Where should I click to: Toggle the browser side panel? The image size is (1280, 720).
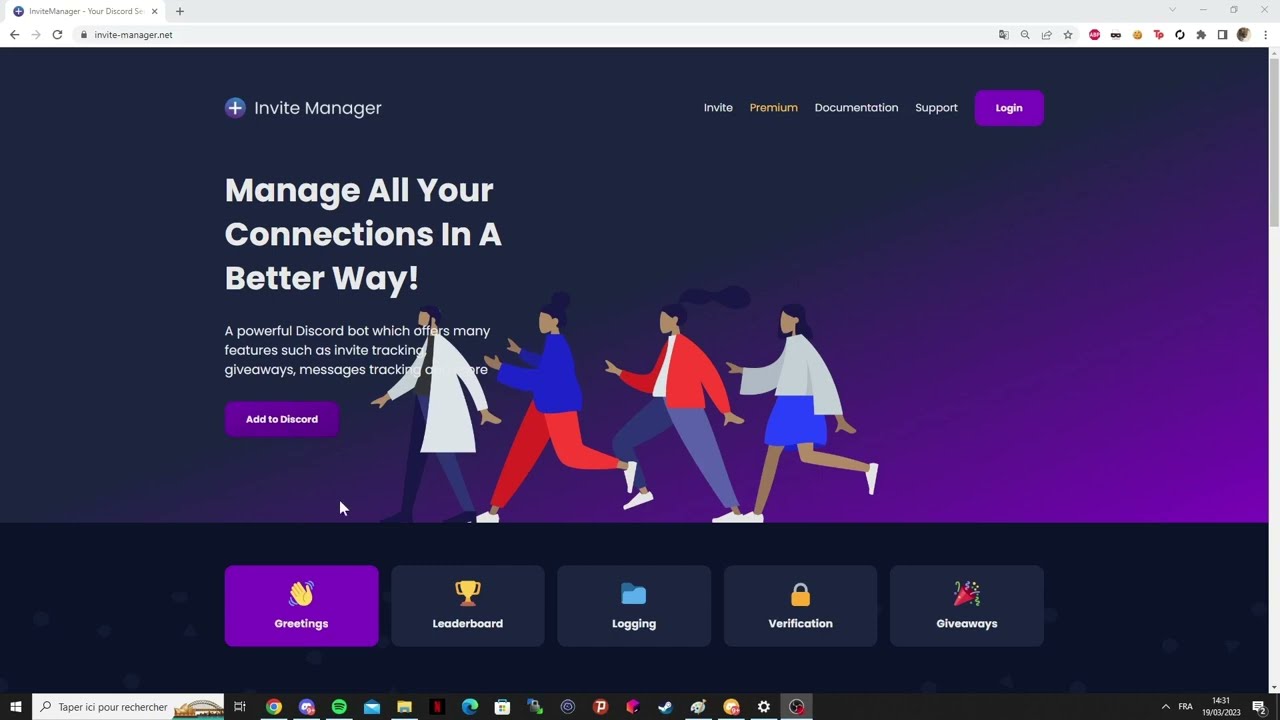click(1222, 35)
